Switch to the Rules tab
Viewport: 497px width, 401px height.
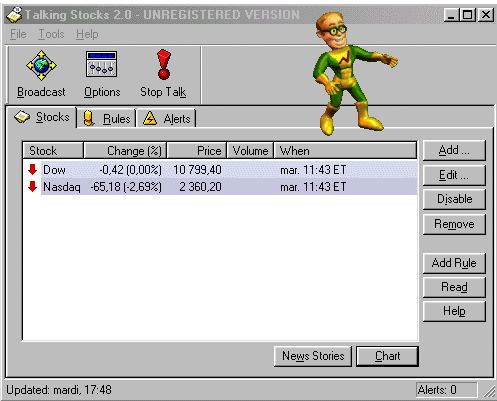pyautogui.click(x=106, y=118)
